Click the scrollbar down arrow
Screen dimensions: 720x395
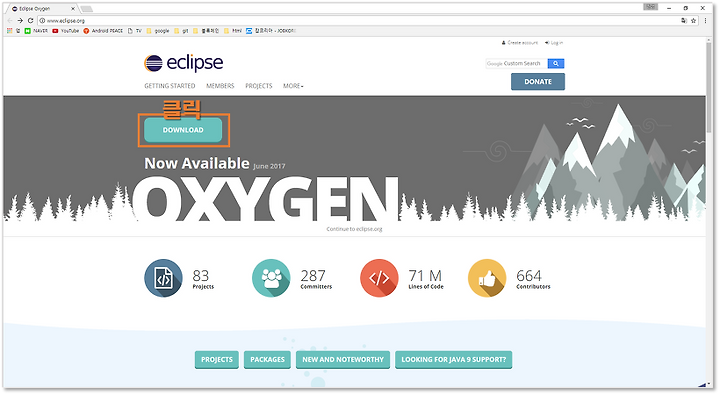709,385
